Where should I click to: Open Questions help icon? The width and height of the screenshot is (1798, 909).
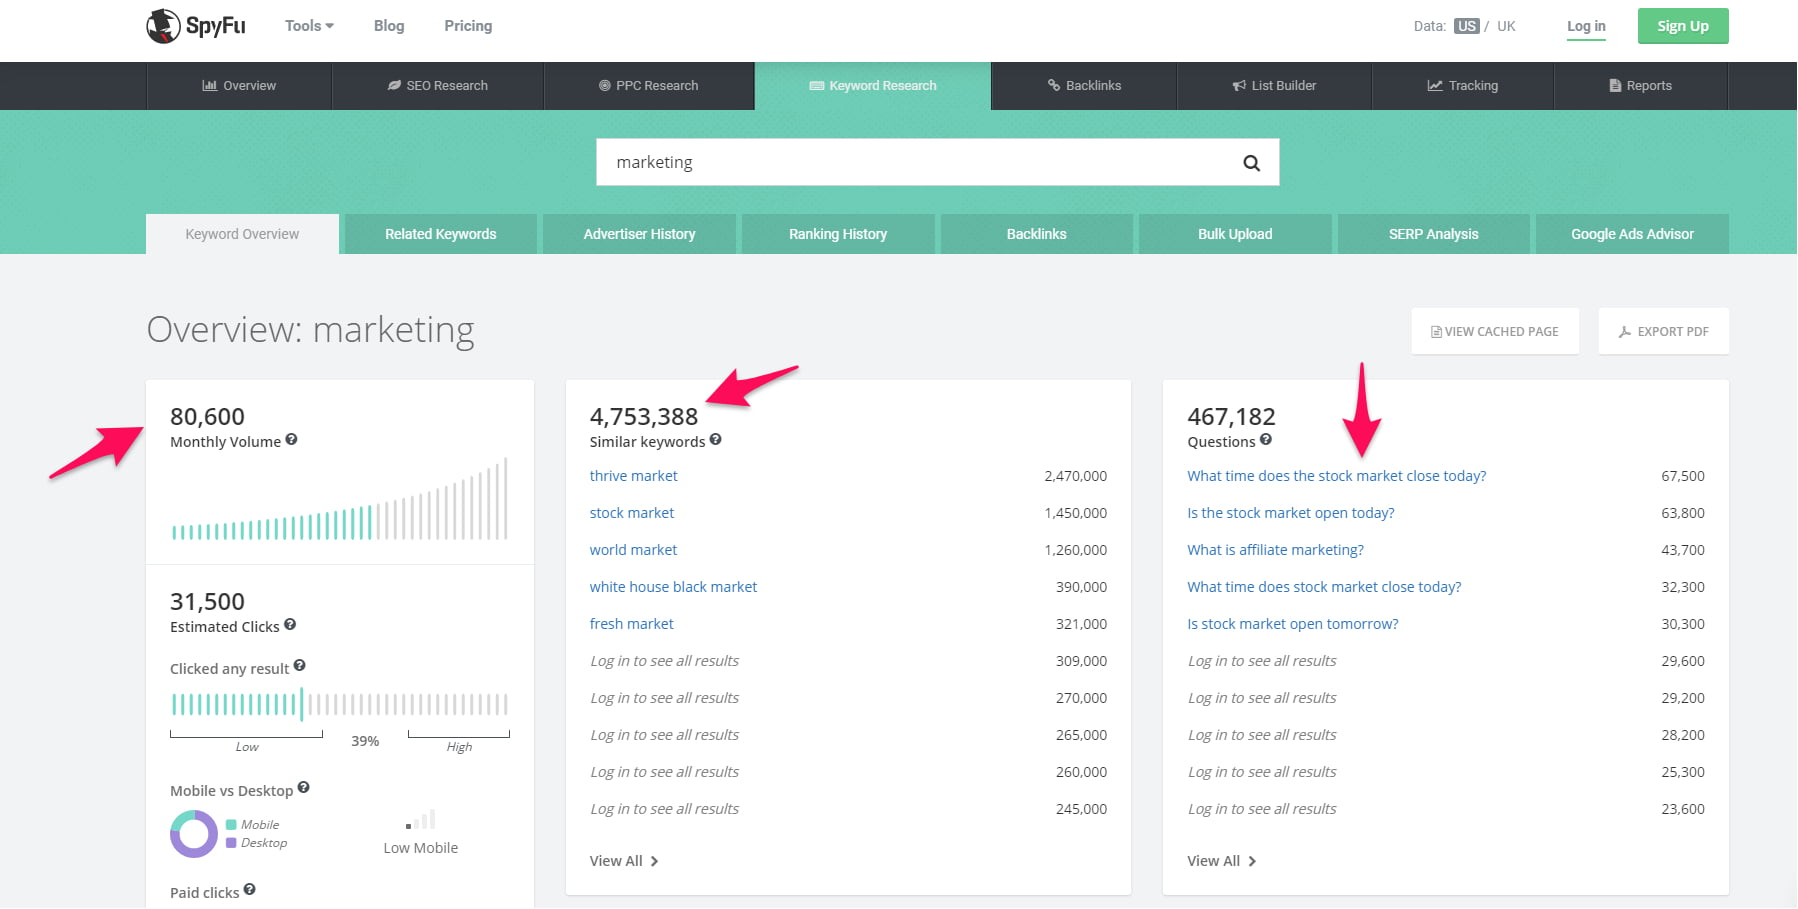tap(1265, 439)
